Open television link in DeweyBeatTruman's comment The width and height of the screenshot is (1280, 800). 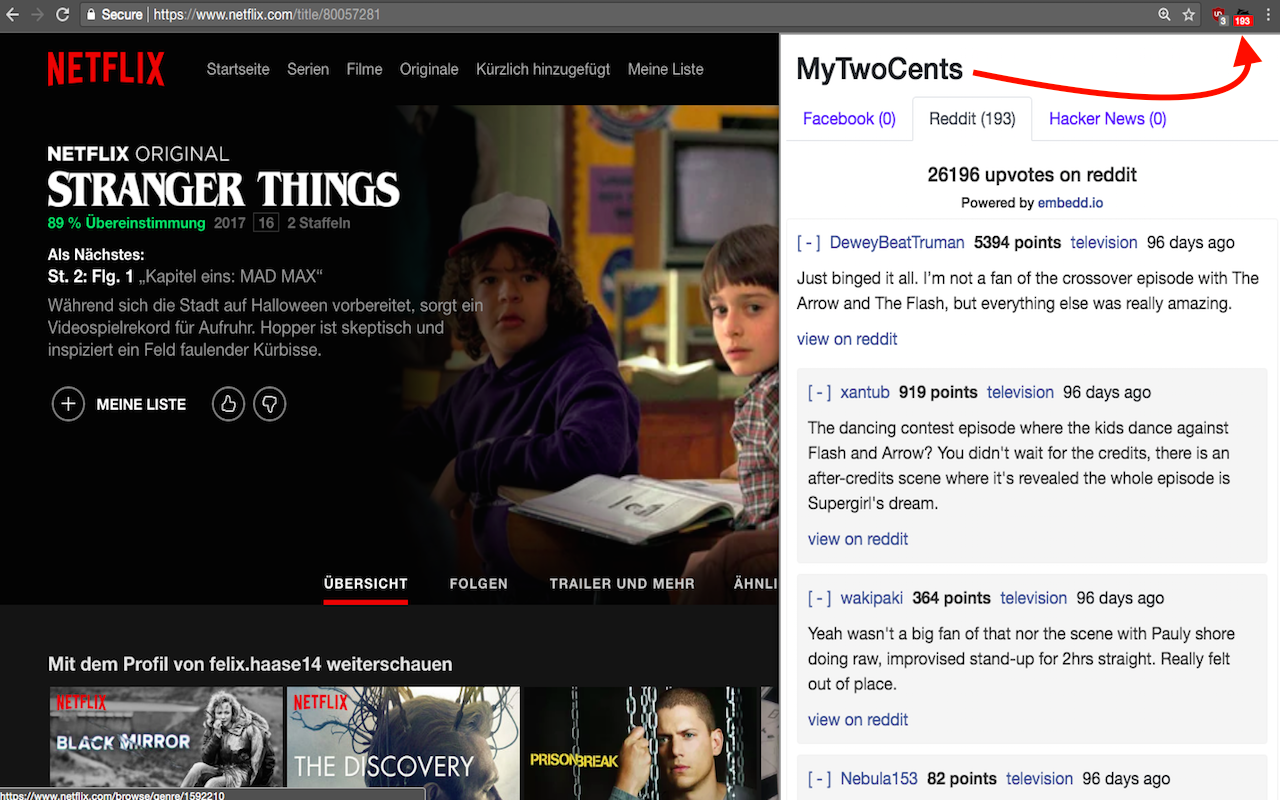tap(1104, 242)
